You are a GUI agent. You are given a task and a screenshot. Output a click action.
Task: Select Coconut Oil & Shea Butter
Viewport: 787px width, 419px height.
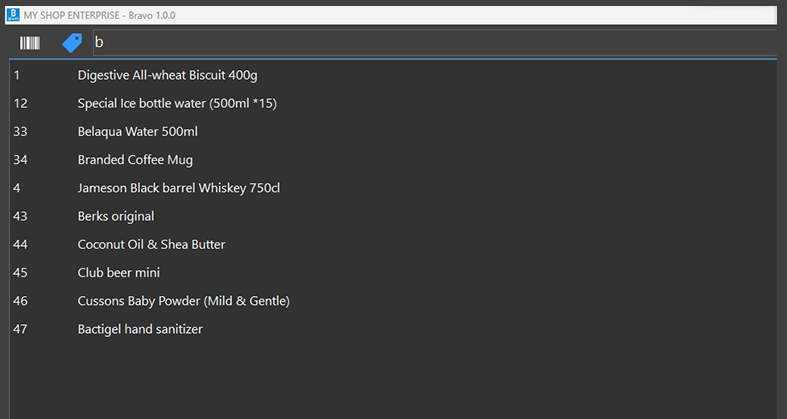pos(151,244)
